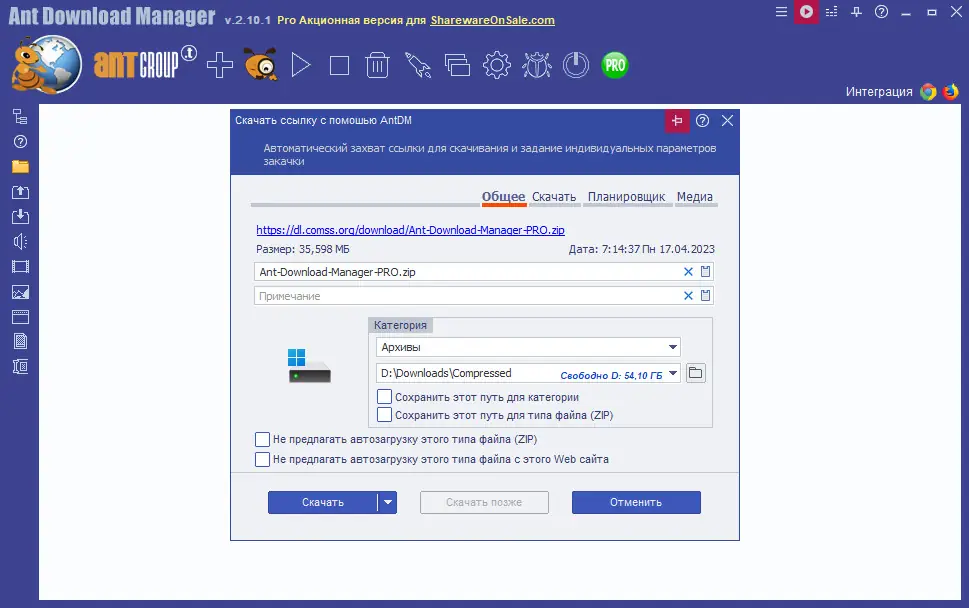The image size is (969, 608).
Task: Click the rocket speed icon in the toolbar
Action: [x=418, y=64]
